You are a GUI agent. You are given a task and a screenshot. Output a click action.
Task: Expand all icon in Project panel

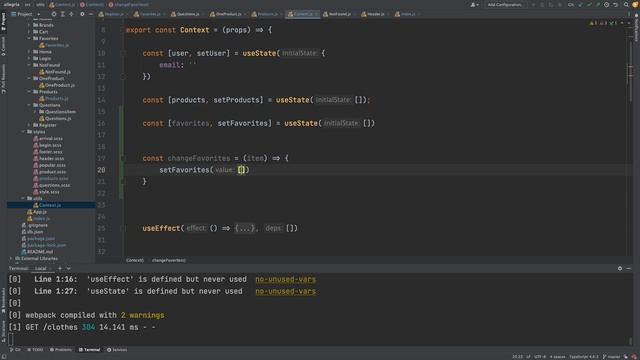click(x=62, y=14)
